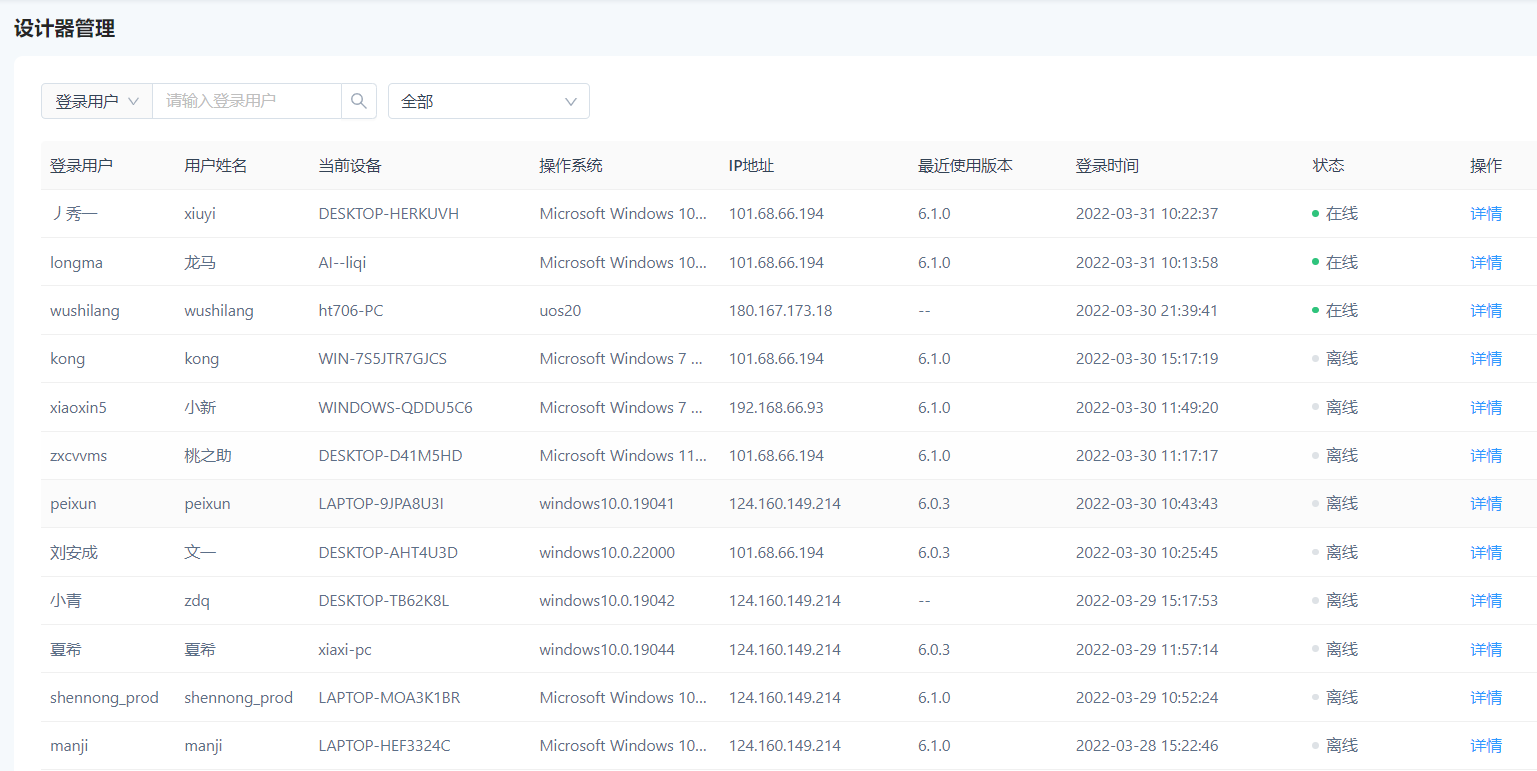View 详情 for shennong_prod user

point(1485,697)
